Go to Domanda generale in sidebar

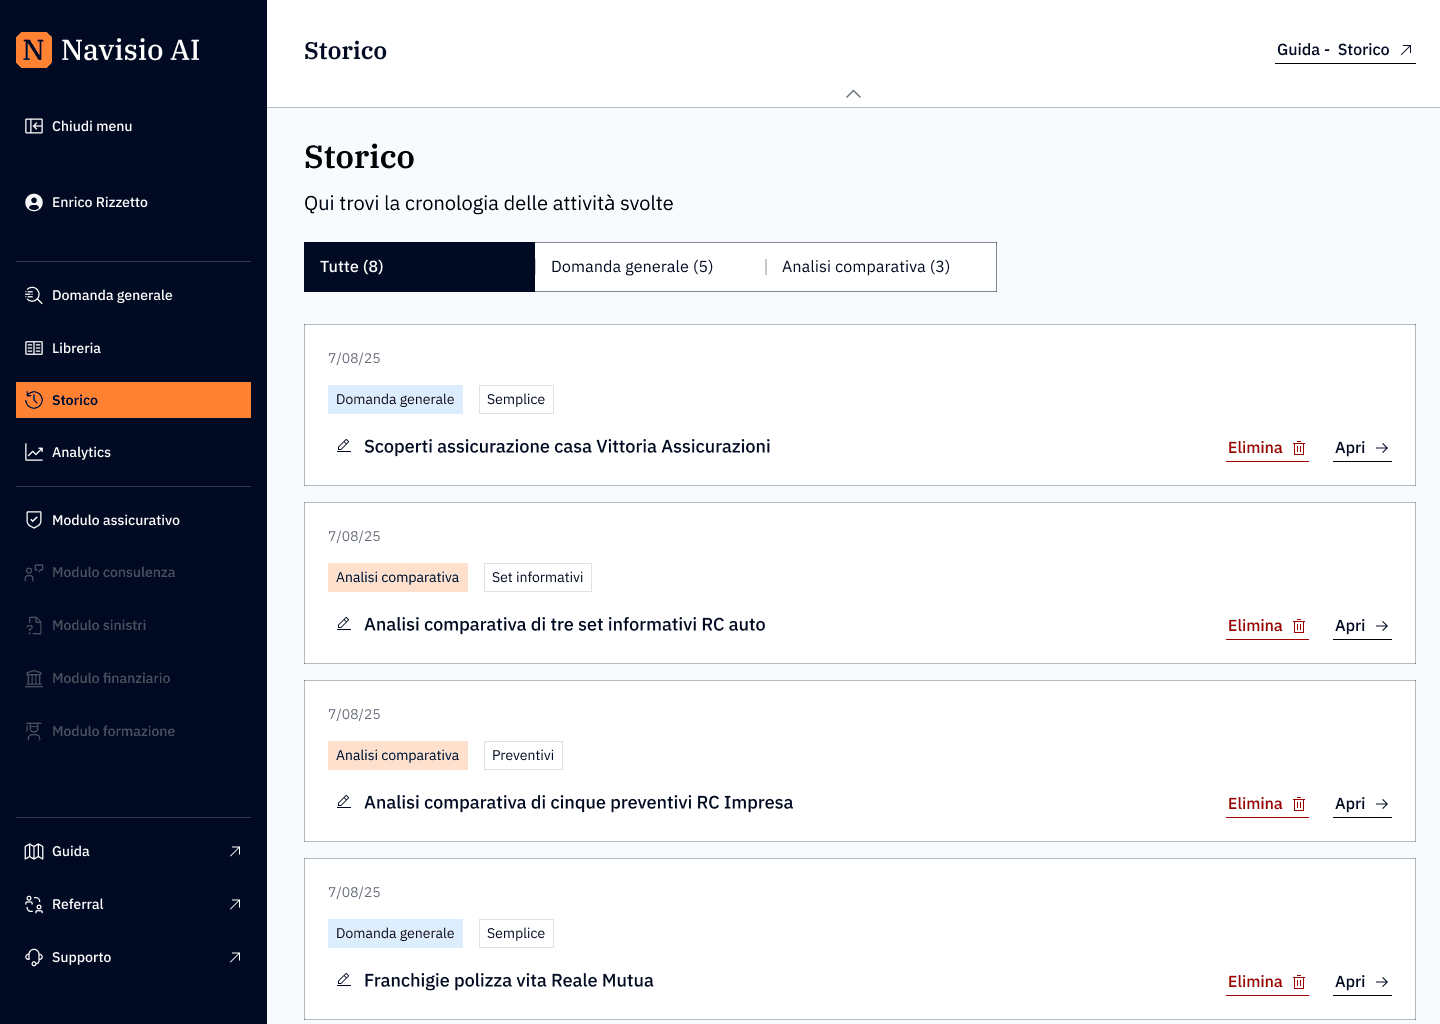click(x=112, y=295)
